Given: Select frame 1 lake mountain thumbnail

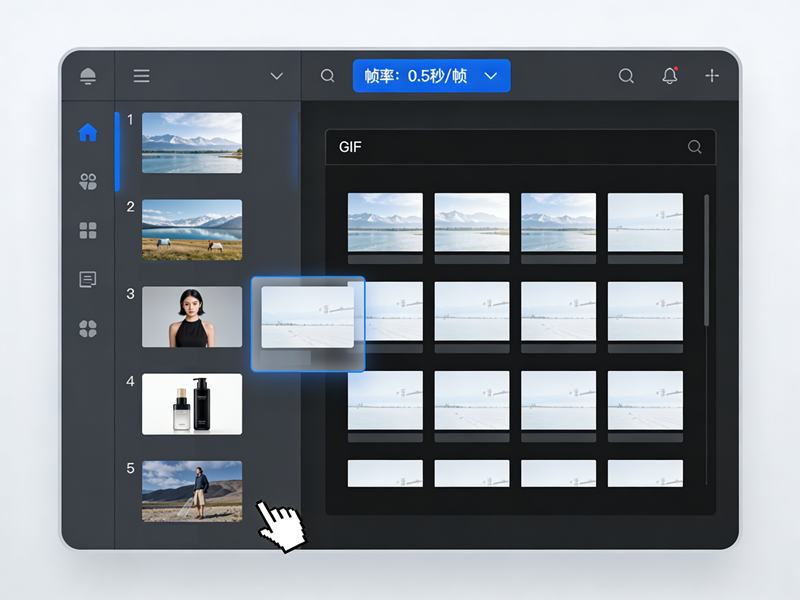Looking at the screenshot, I should click(x=192, y=143).
